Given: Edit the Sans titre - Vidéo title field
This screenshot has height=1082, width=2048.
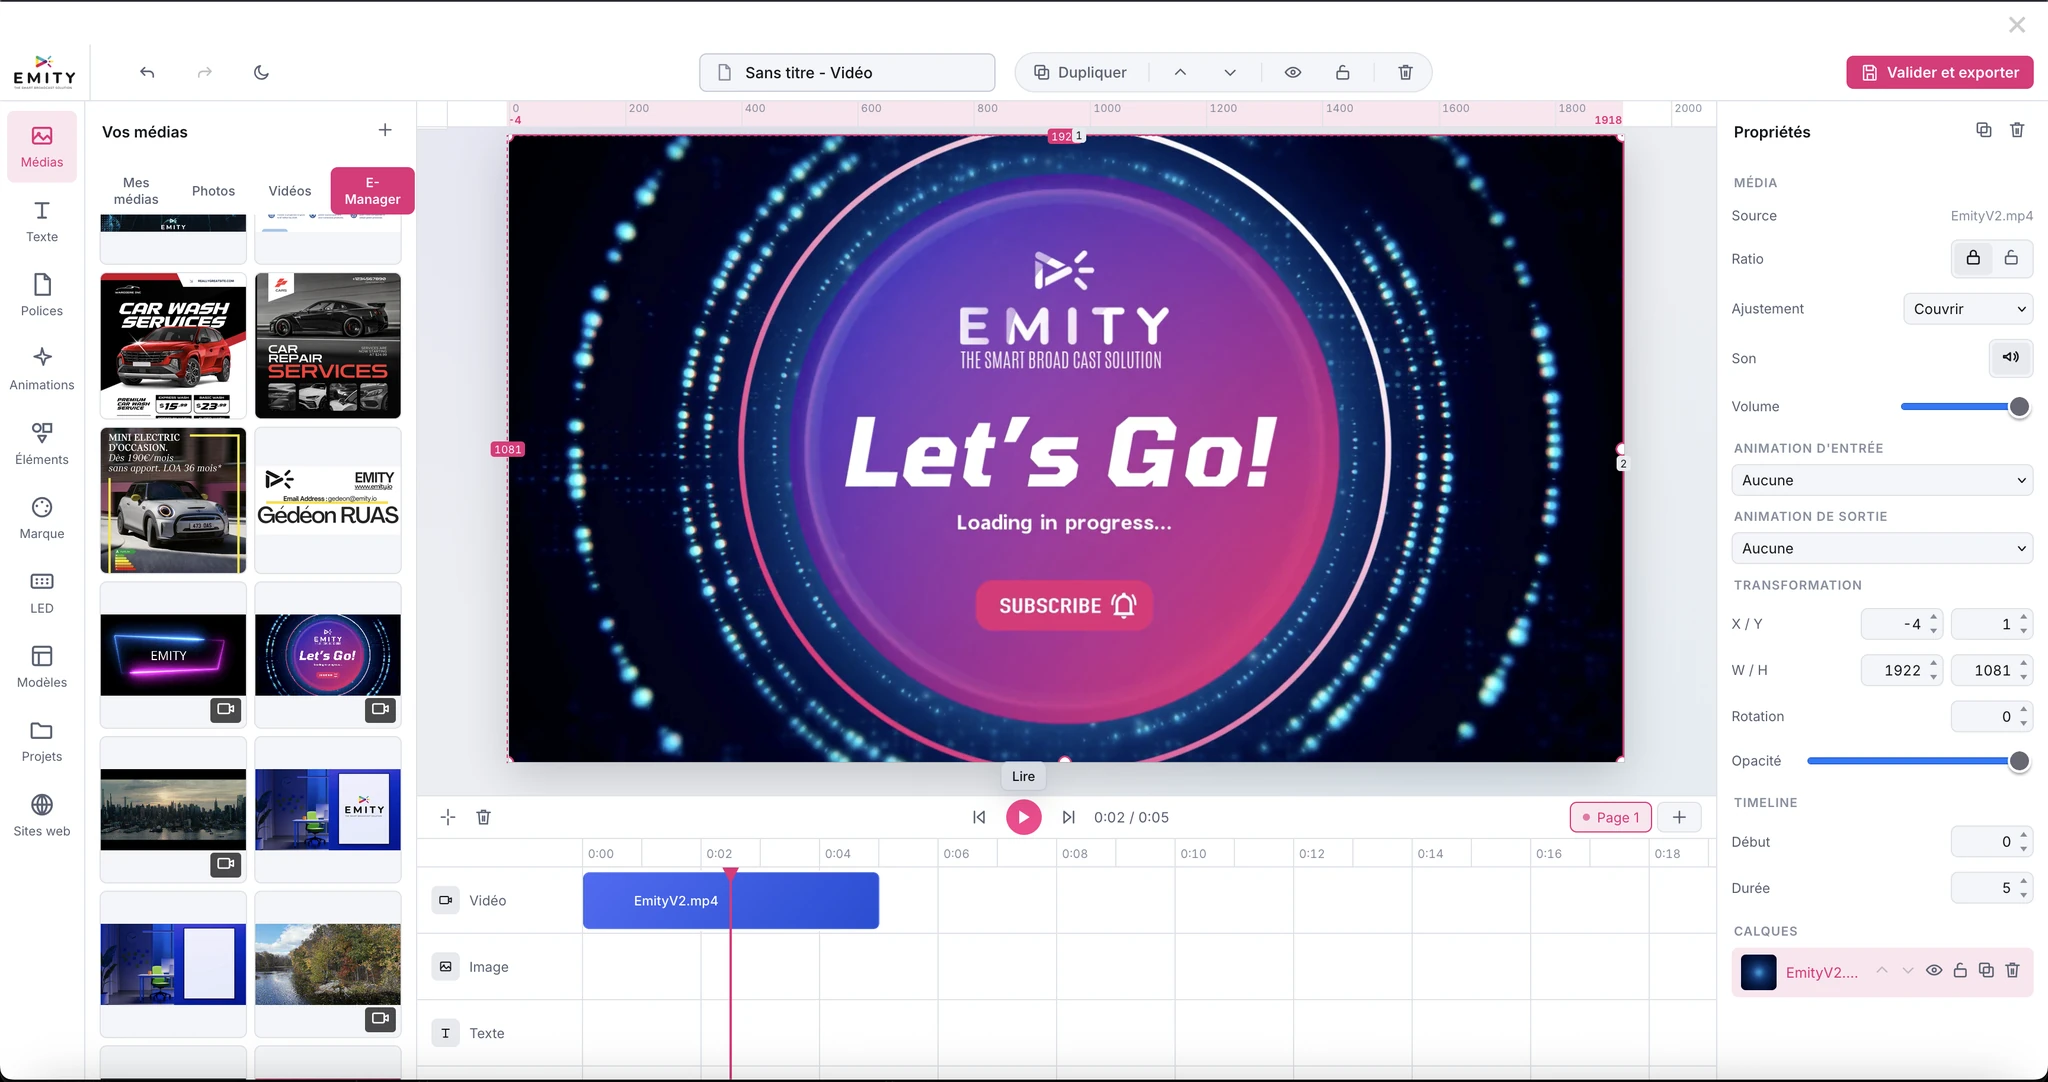Looking at the screenshot, I should click(847, 72).
